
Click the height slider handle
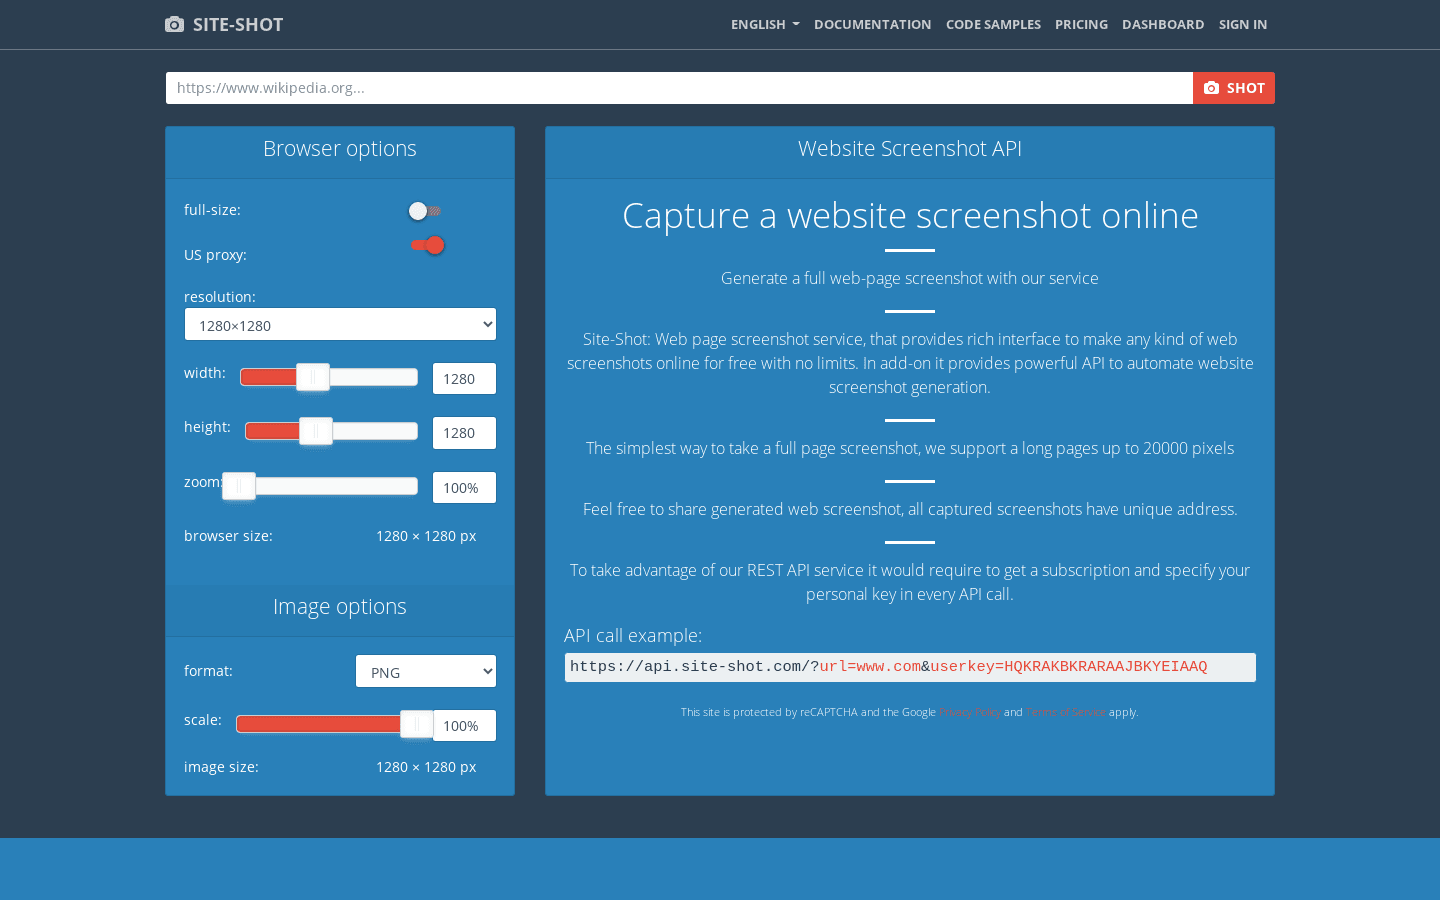[x=316, y=431]
